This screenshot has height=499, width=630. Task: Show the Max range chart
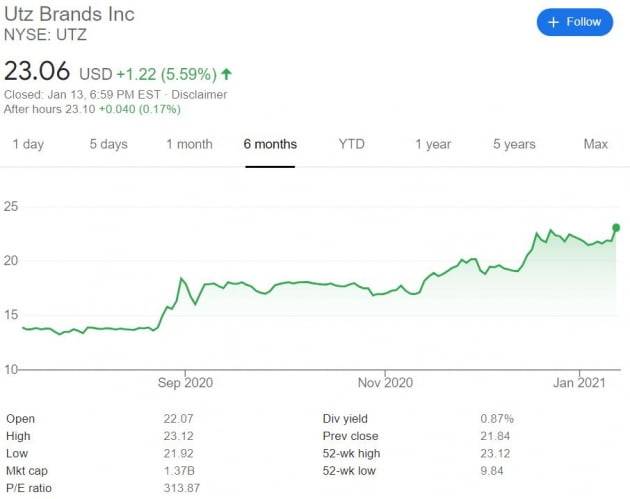point(595,144)
